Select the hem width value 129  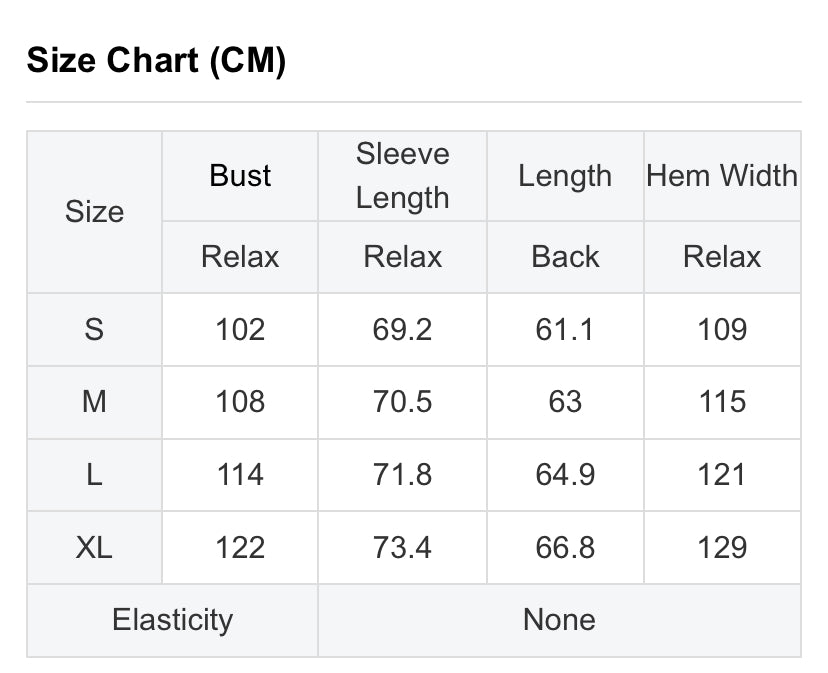pyautogui.click(x=722, y=547)
